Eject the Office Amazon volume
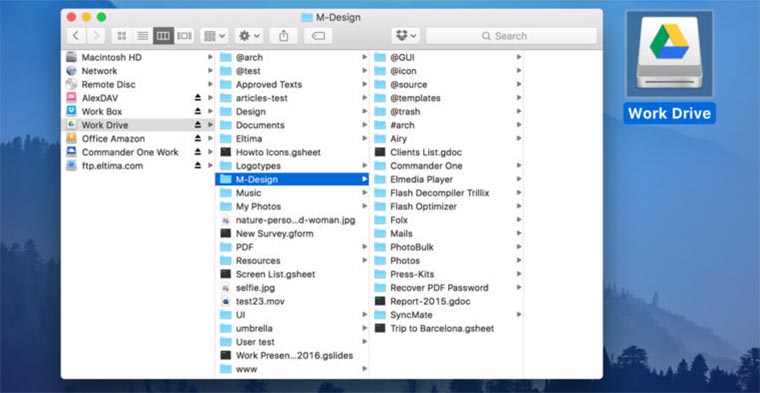Viewport: 760px width, 393px height. tap(198, 139)
